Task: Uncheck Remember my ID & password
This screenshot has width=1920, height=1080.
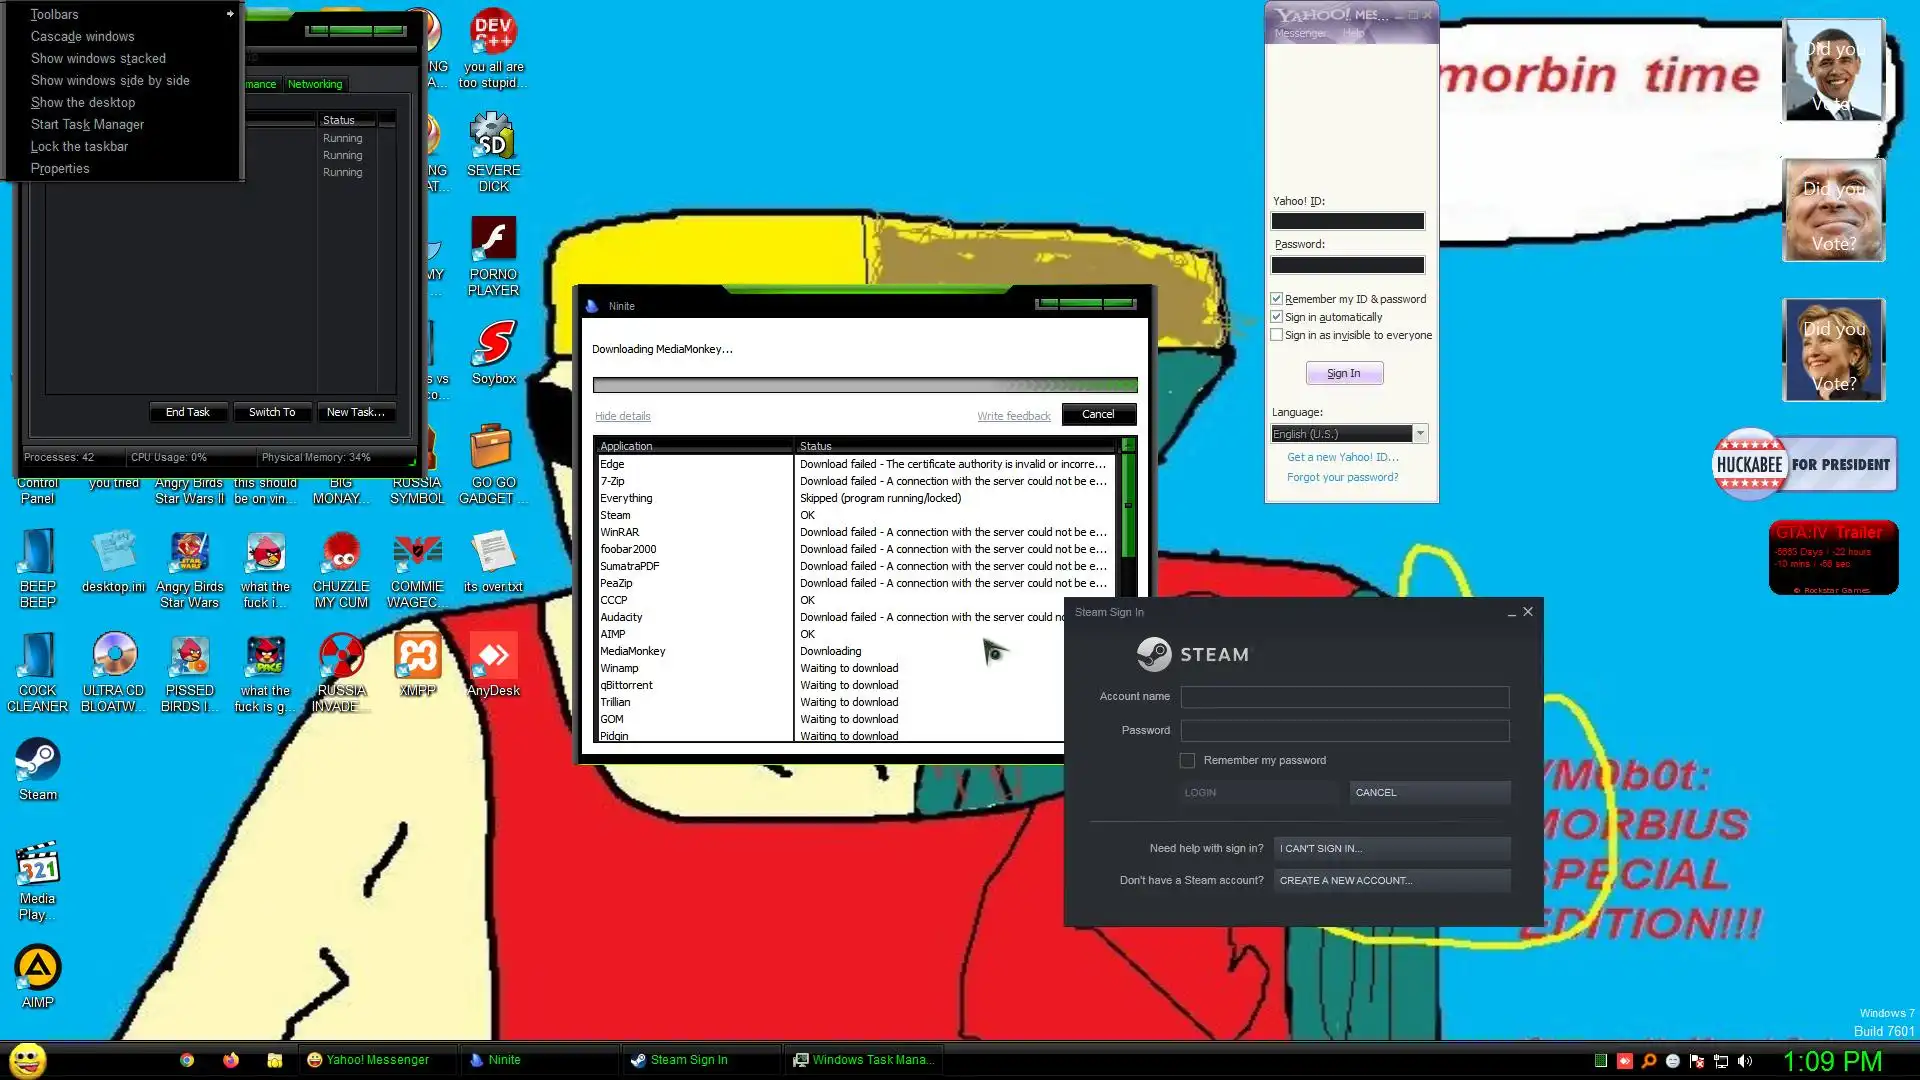Action: point(1276,299)
